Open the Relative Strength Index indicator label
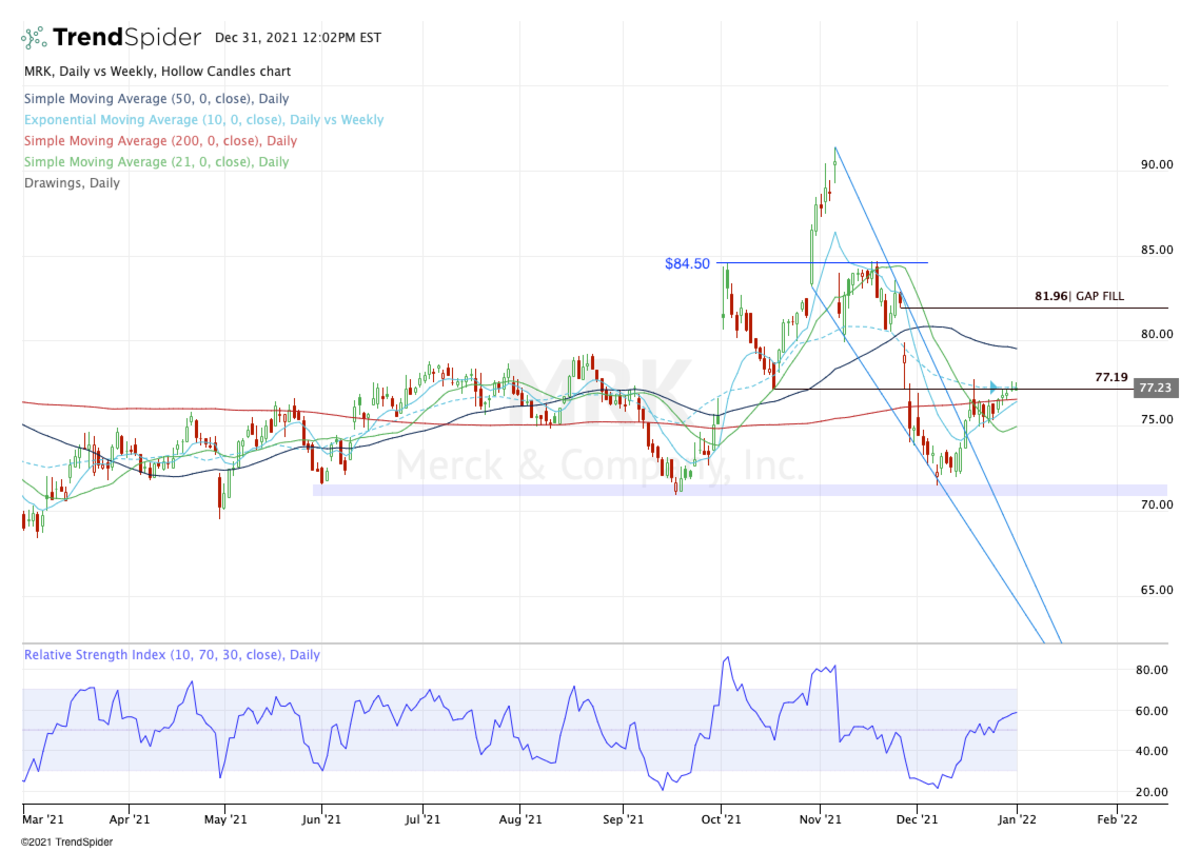The width and height of the screenshot is (1200, 852). tap(171, 655)
